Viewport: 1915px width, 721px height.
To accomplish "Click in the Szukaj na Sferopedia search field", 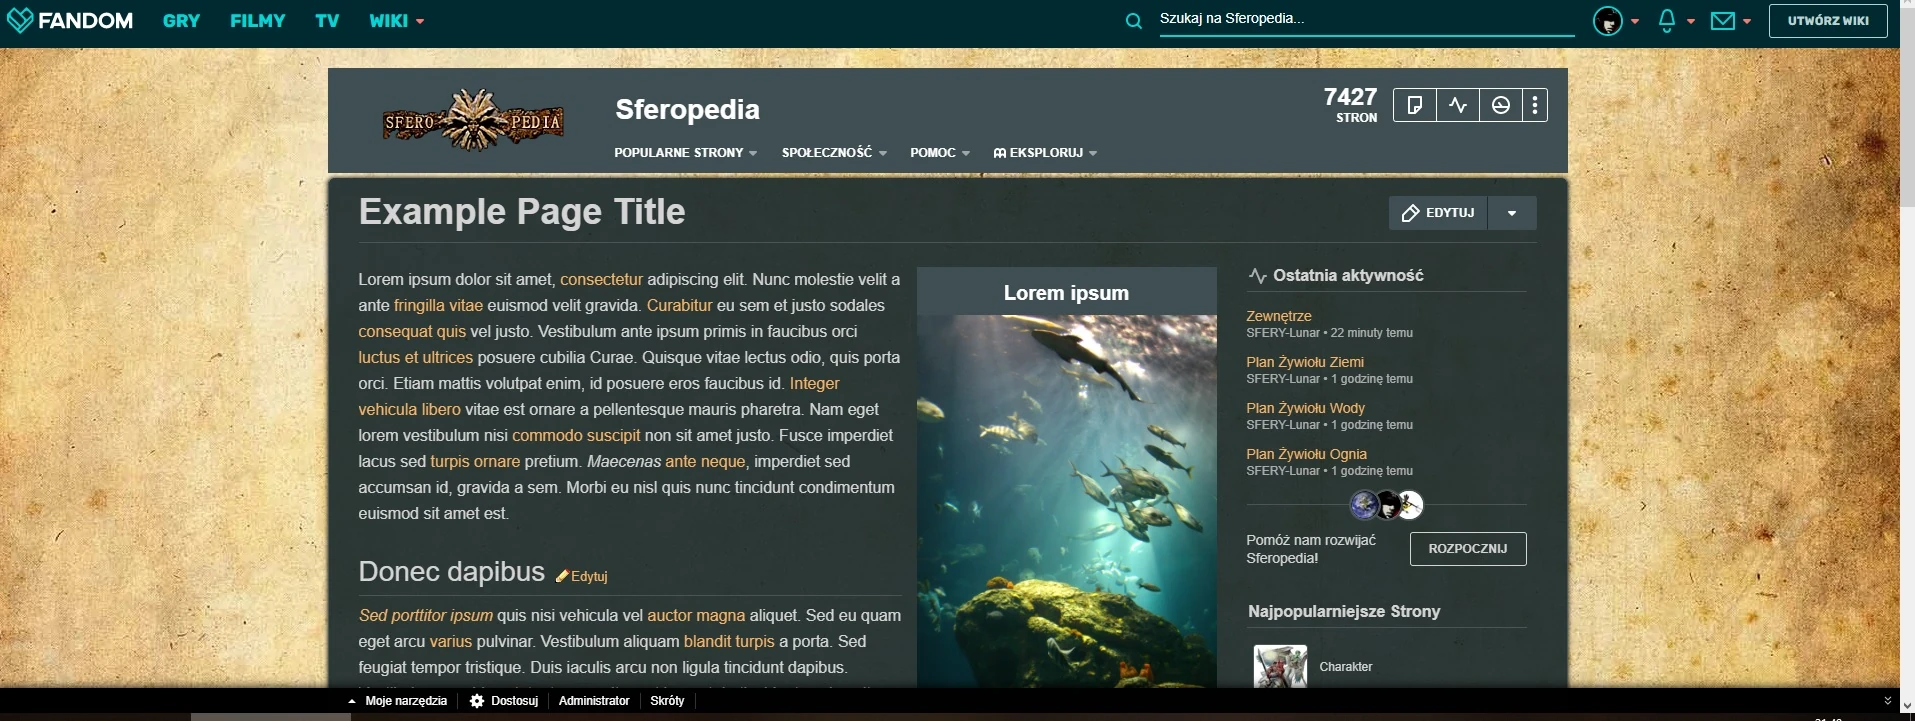I will pos(1367,19).
